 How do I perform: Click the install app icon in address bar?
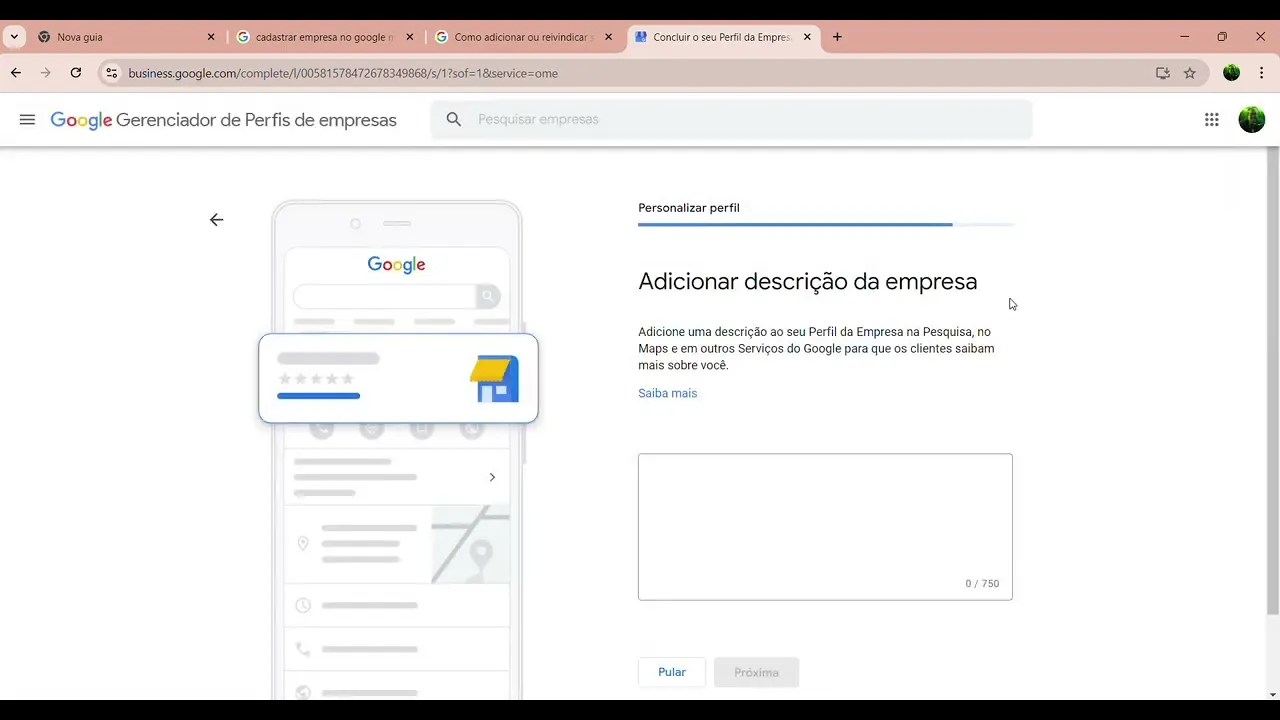(1163, 73)
